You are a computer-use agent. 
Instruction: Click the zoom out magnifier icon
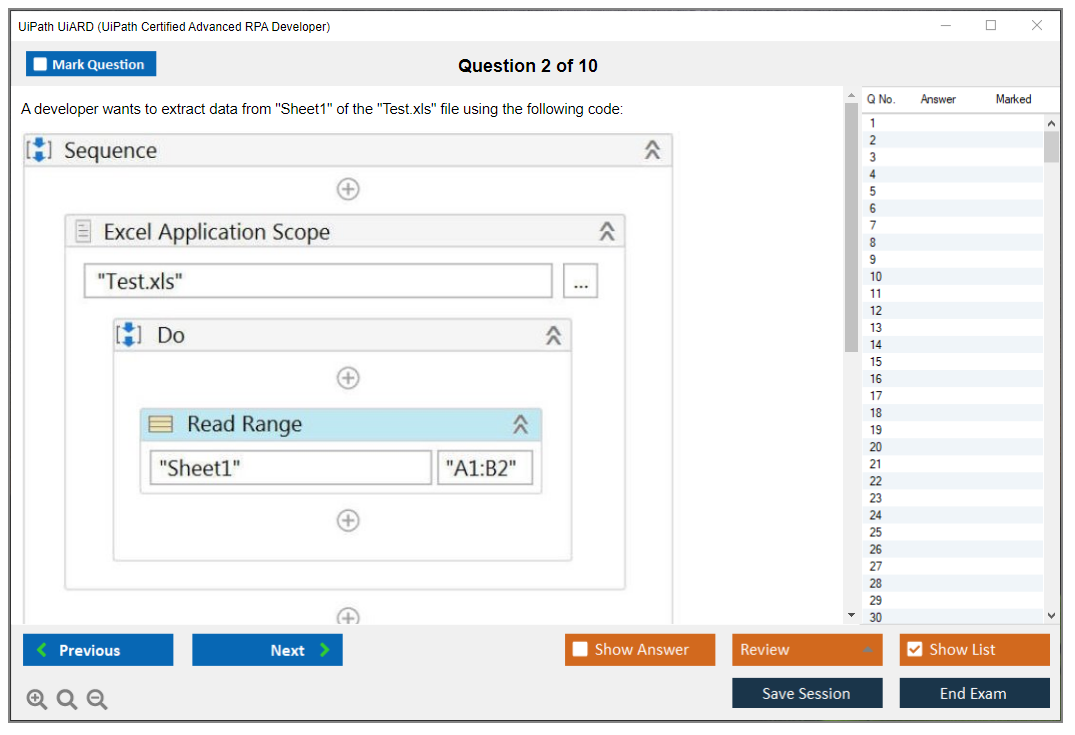(x=97, y=700)
